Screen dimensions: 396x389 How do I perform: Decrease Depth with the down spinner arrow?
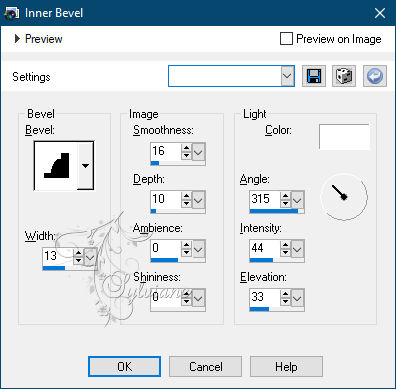click(186, 203)
